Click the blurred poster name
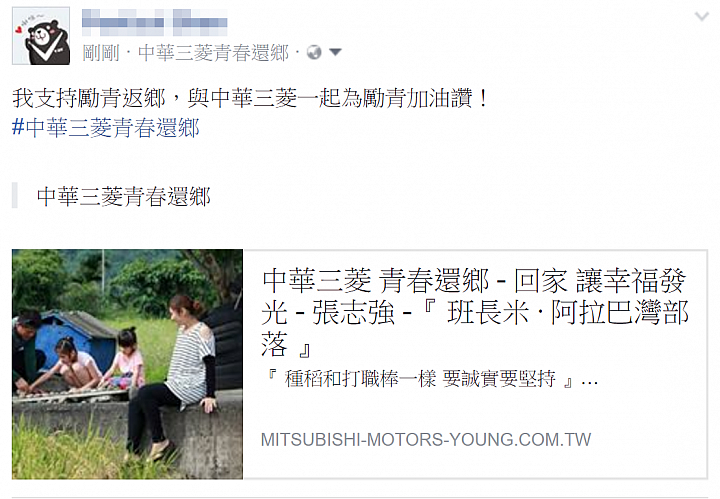The image size is (720, 499). pos(154,22)
